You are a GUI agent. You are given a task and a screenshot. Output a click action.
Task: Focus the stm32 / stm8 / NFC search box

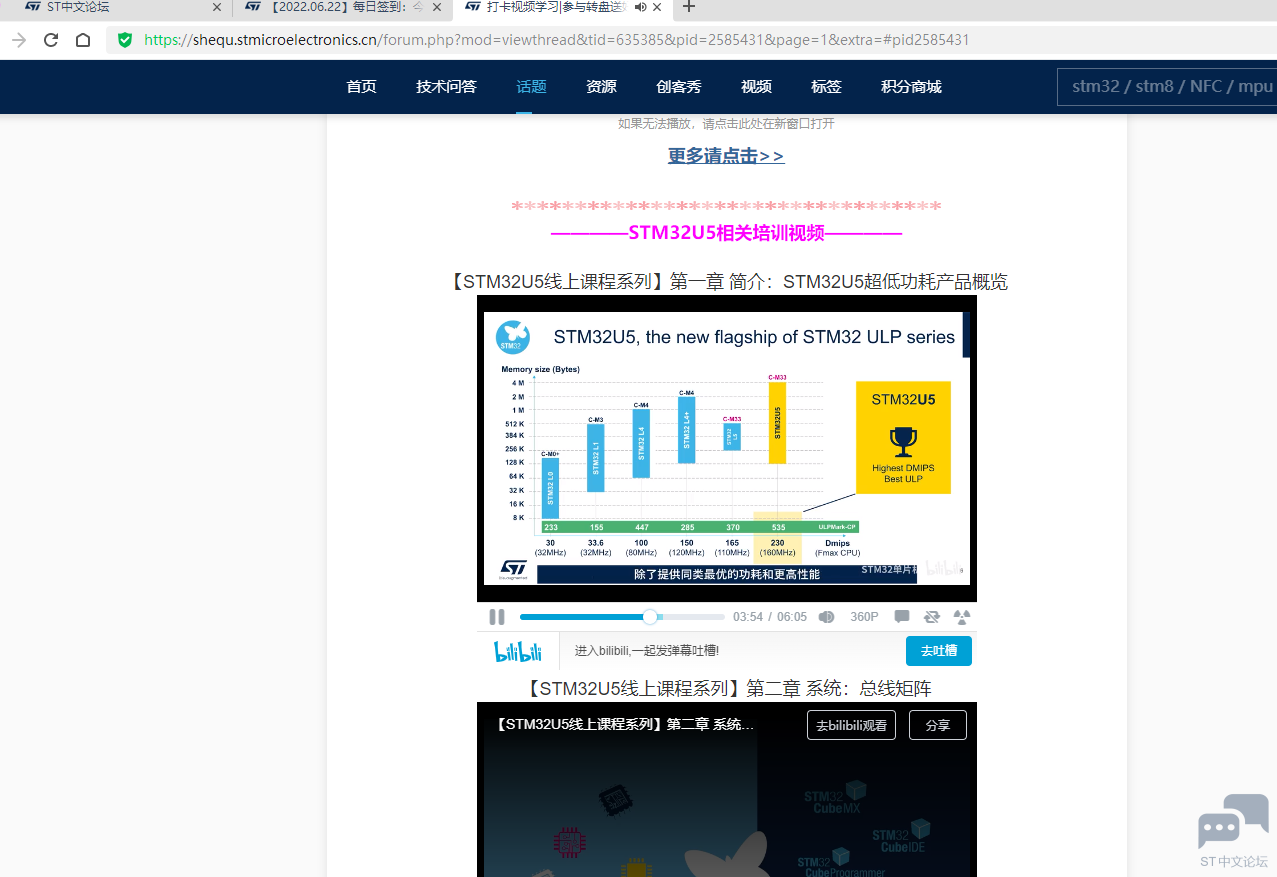(x=1167, y=87)
